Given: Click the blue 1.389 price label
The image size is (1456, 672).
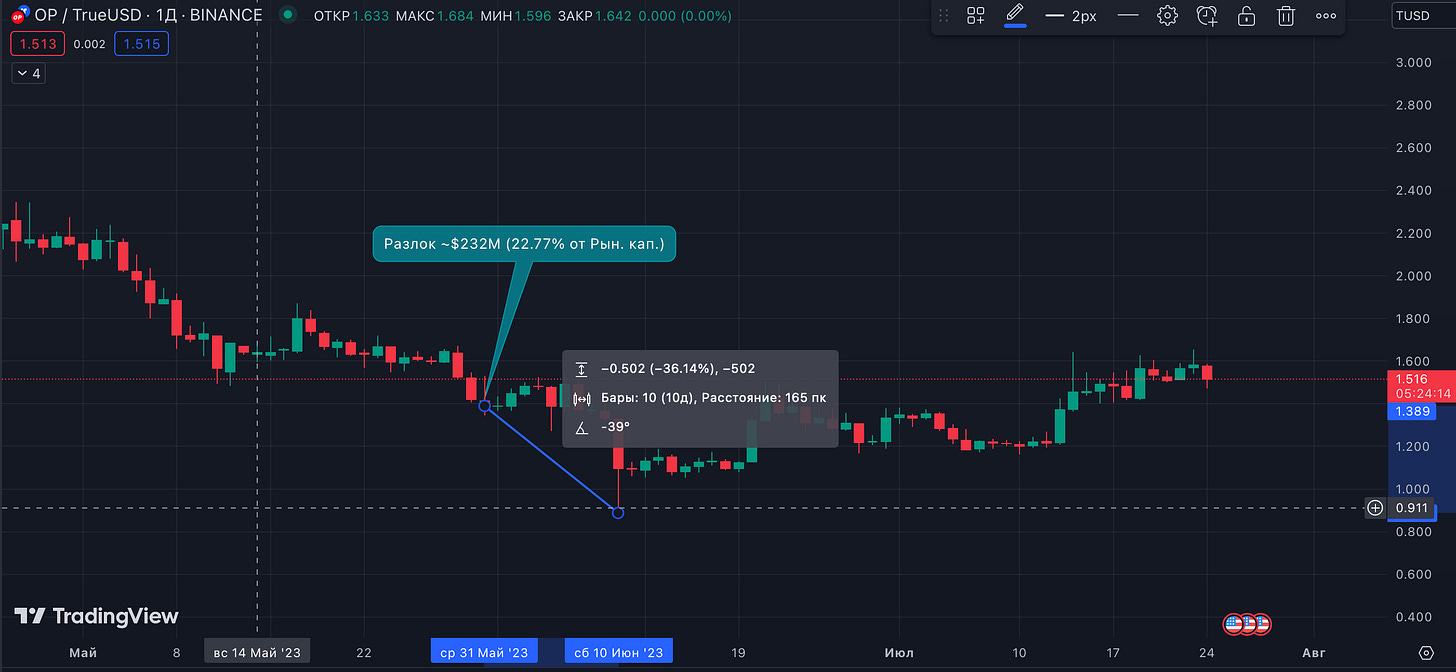Looking at the screenshot, I should pyautogui.click(x=1413, y=412).
